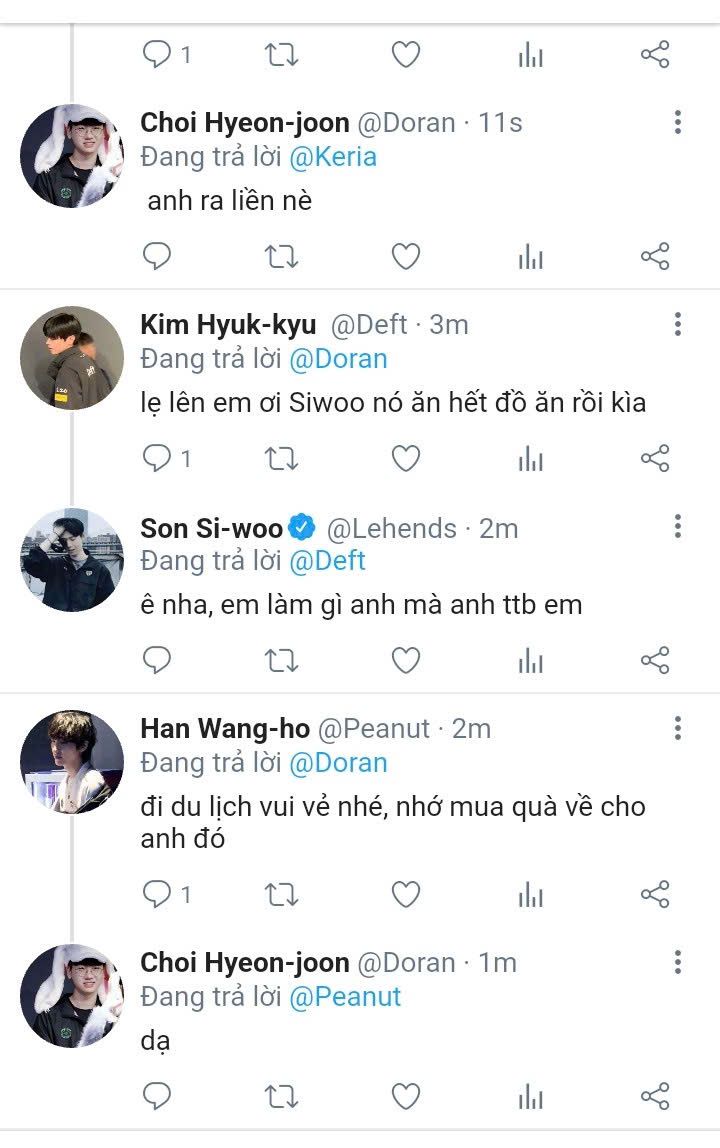720x1148 pixels.
Task: View analytics for Doran's "dạ" tweet
Action: pos(530,1097)
